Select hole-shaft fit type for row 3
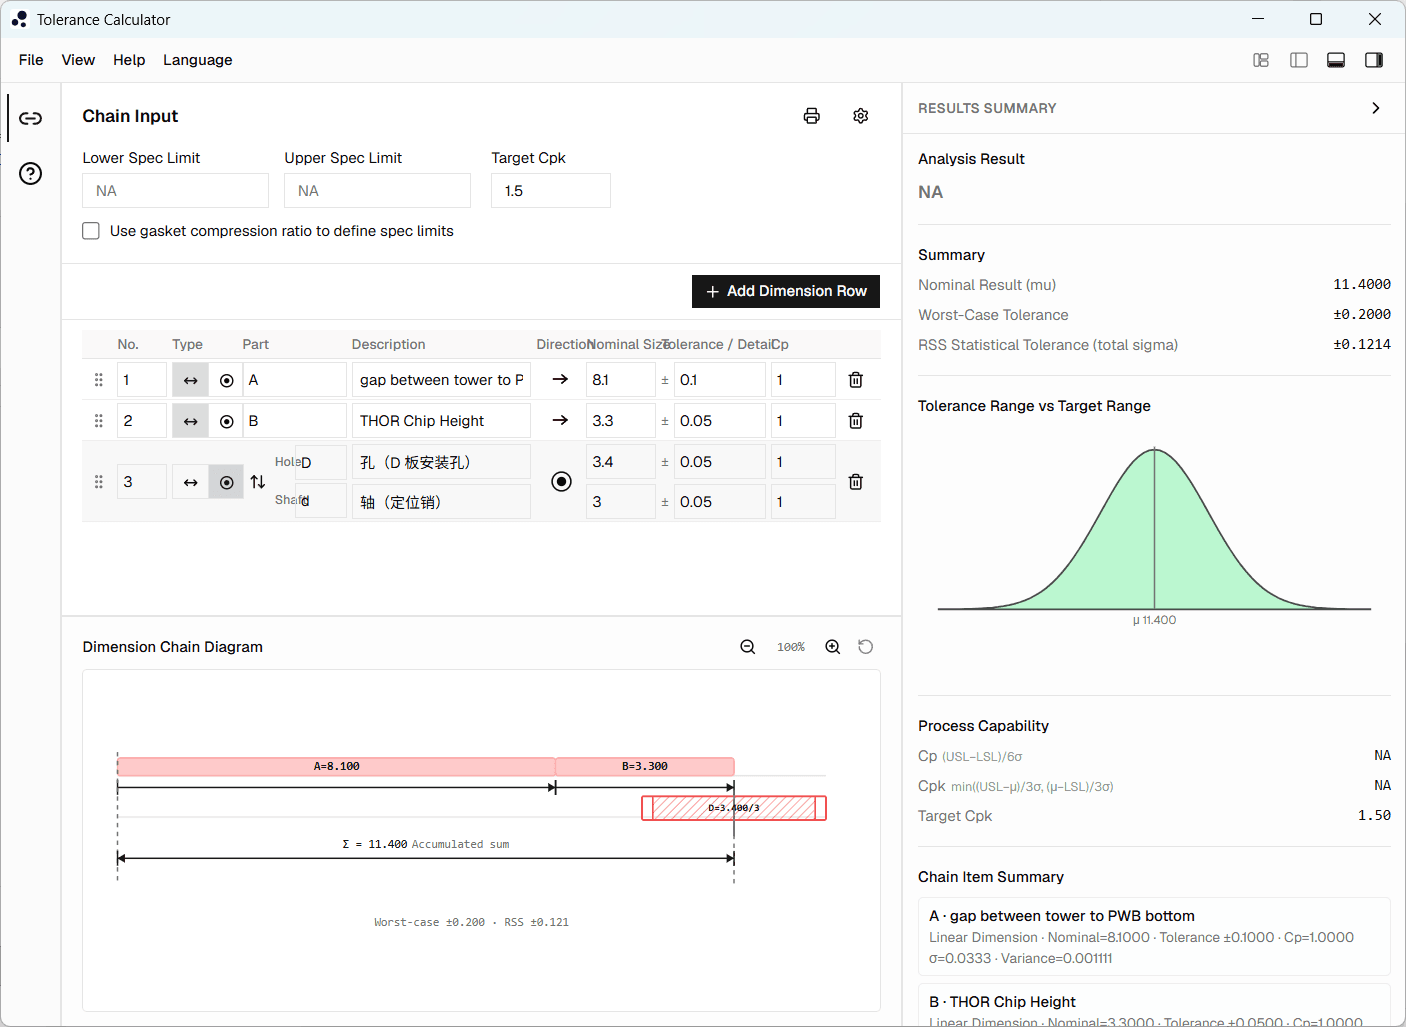 click(x=227, y=482)
